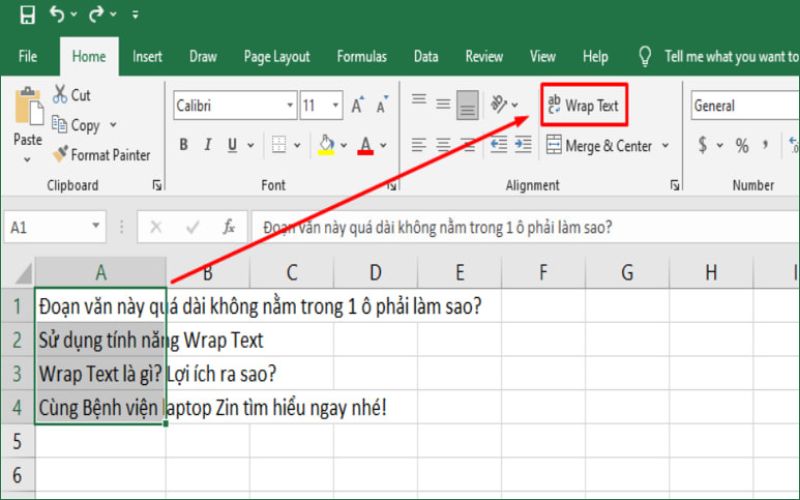Click the Orientation text angle icon

tap(499, 104)
